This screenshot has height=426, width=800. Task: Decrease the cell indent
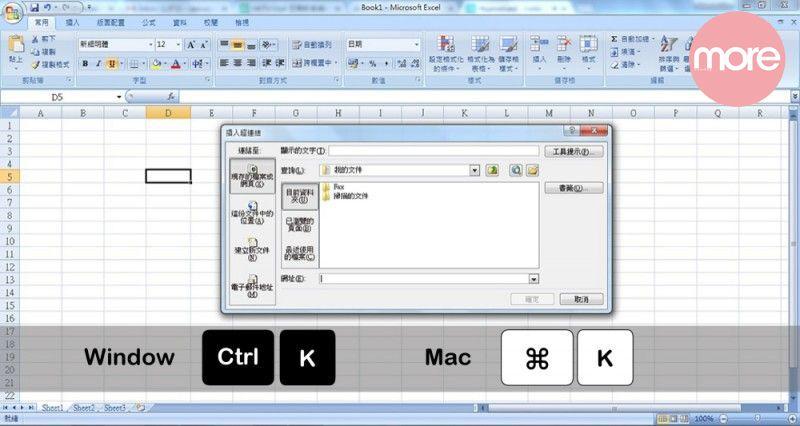click(x=266, y=63)
